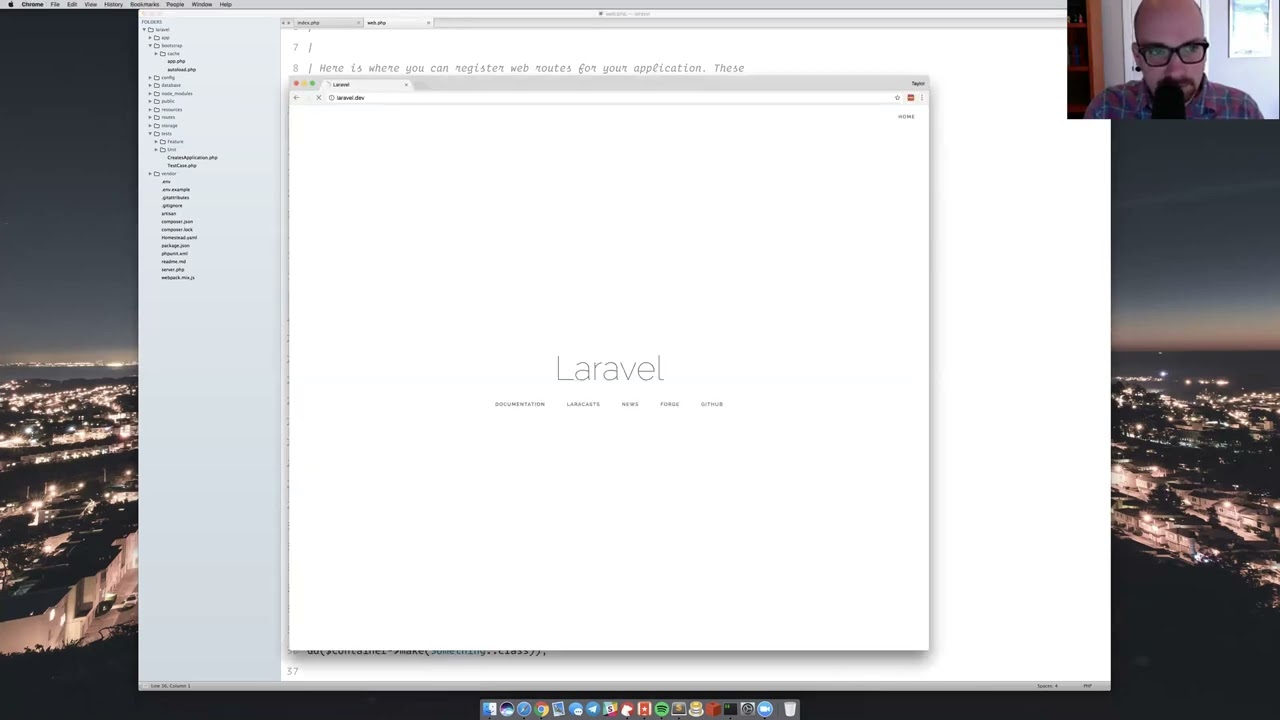Collapse the bootstrap folder

point(150,46)
